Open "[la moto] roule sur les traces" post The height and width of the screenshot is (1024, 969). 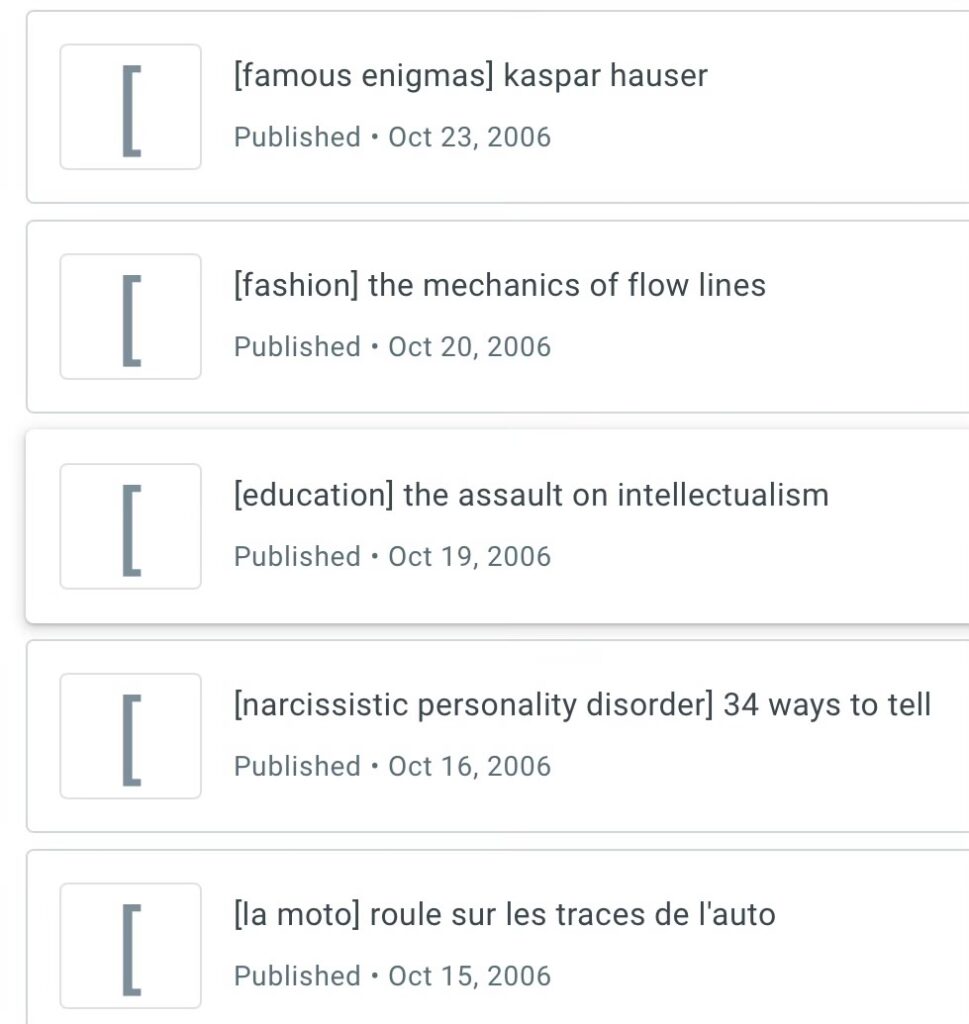(504, 915)
